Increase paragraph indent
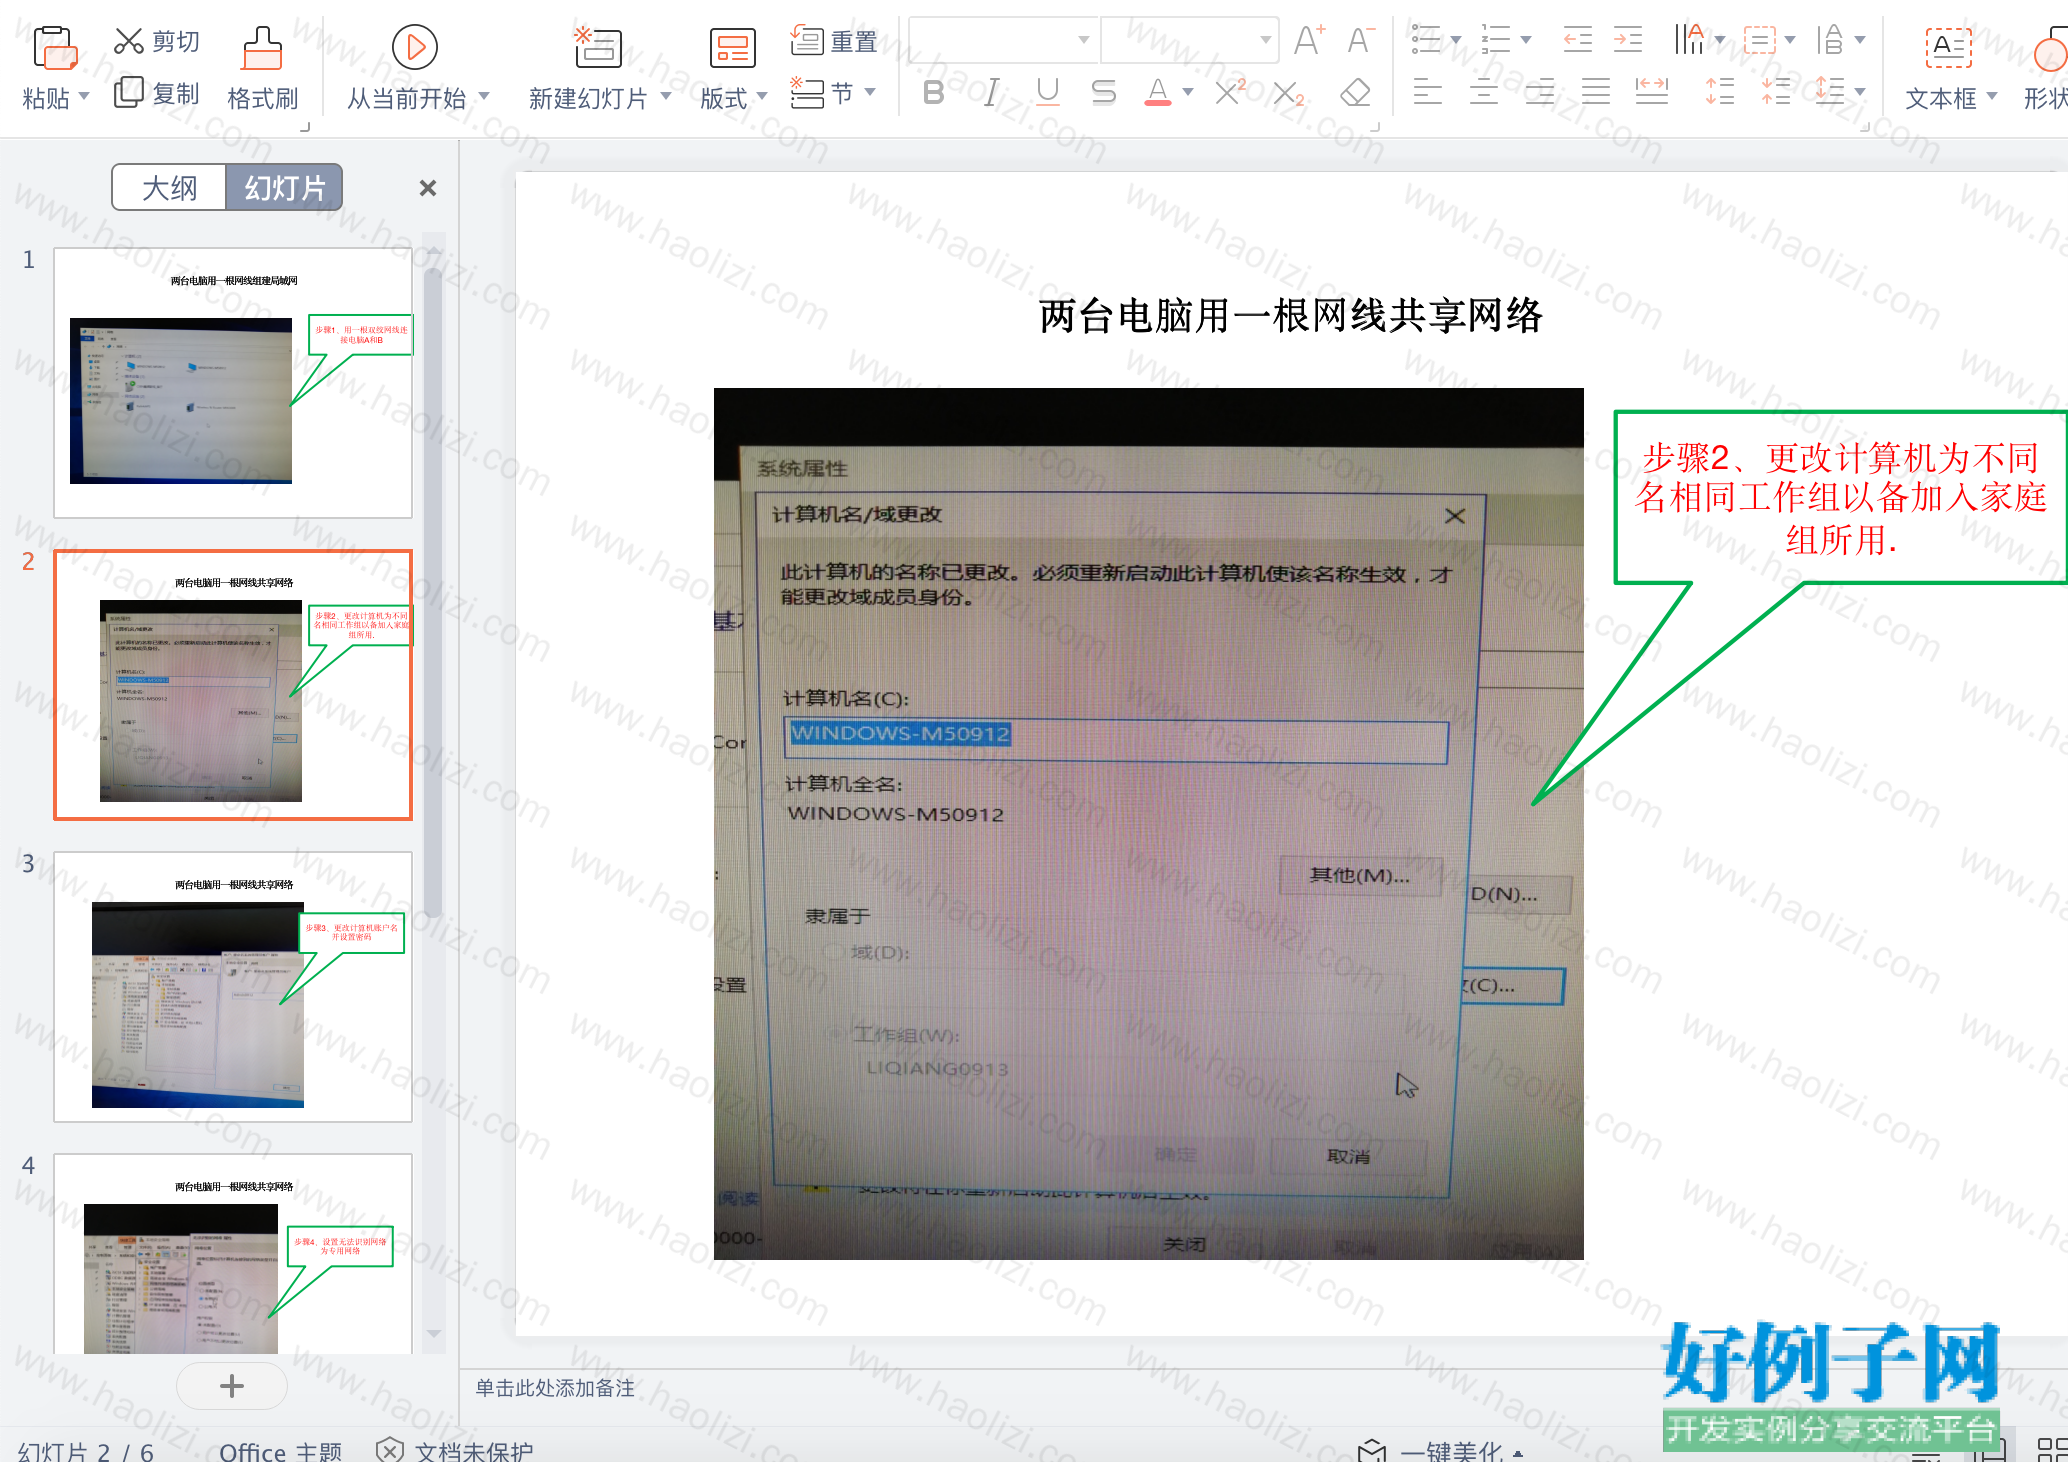 click(1628, 40)
